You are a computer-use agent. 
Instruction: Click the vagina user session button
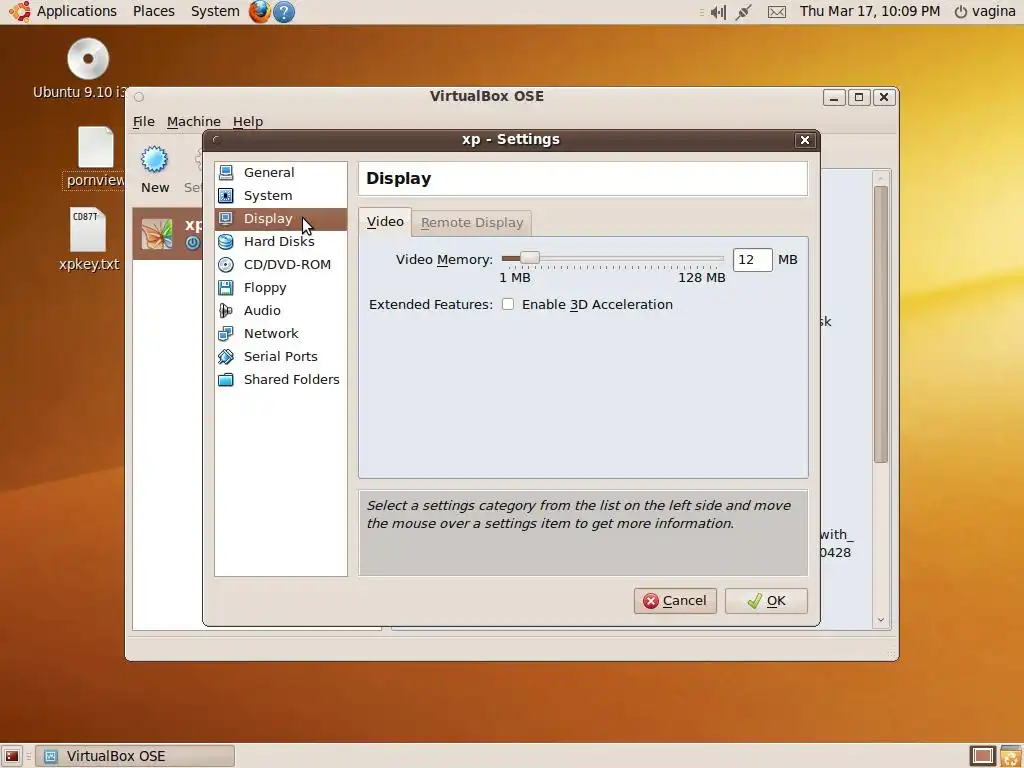(x=985, y=12)
